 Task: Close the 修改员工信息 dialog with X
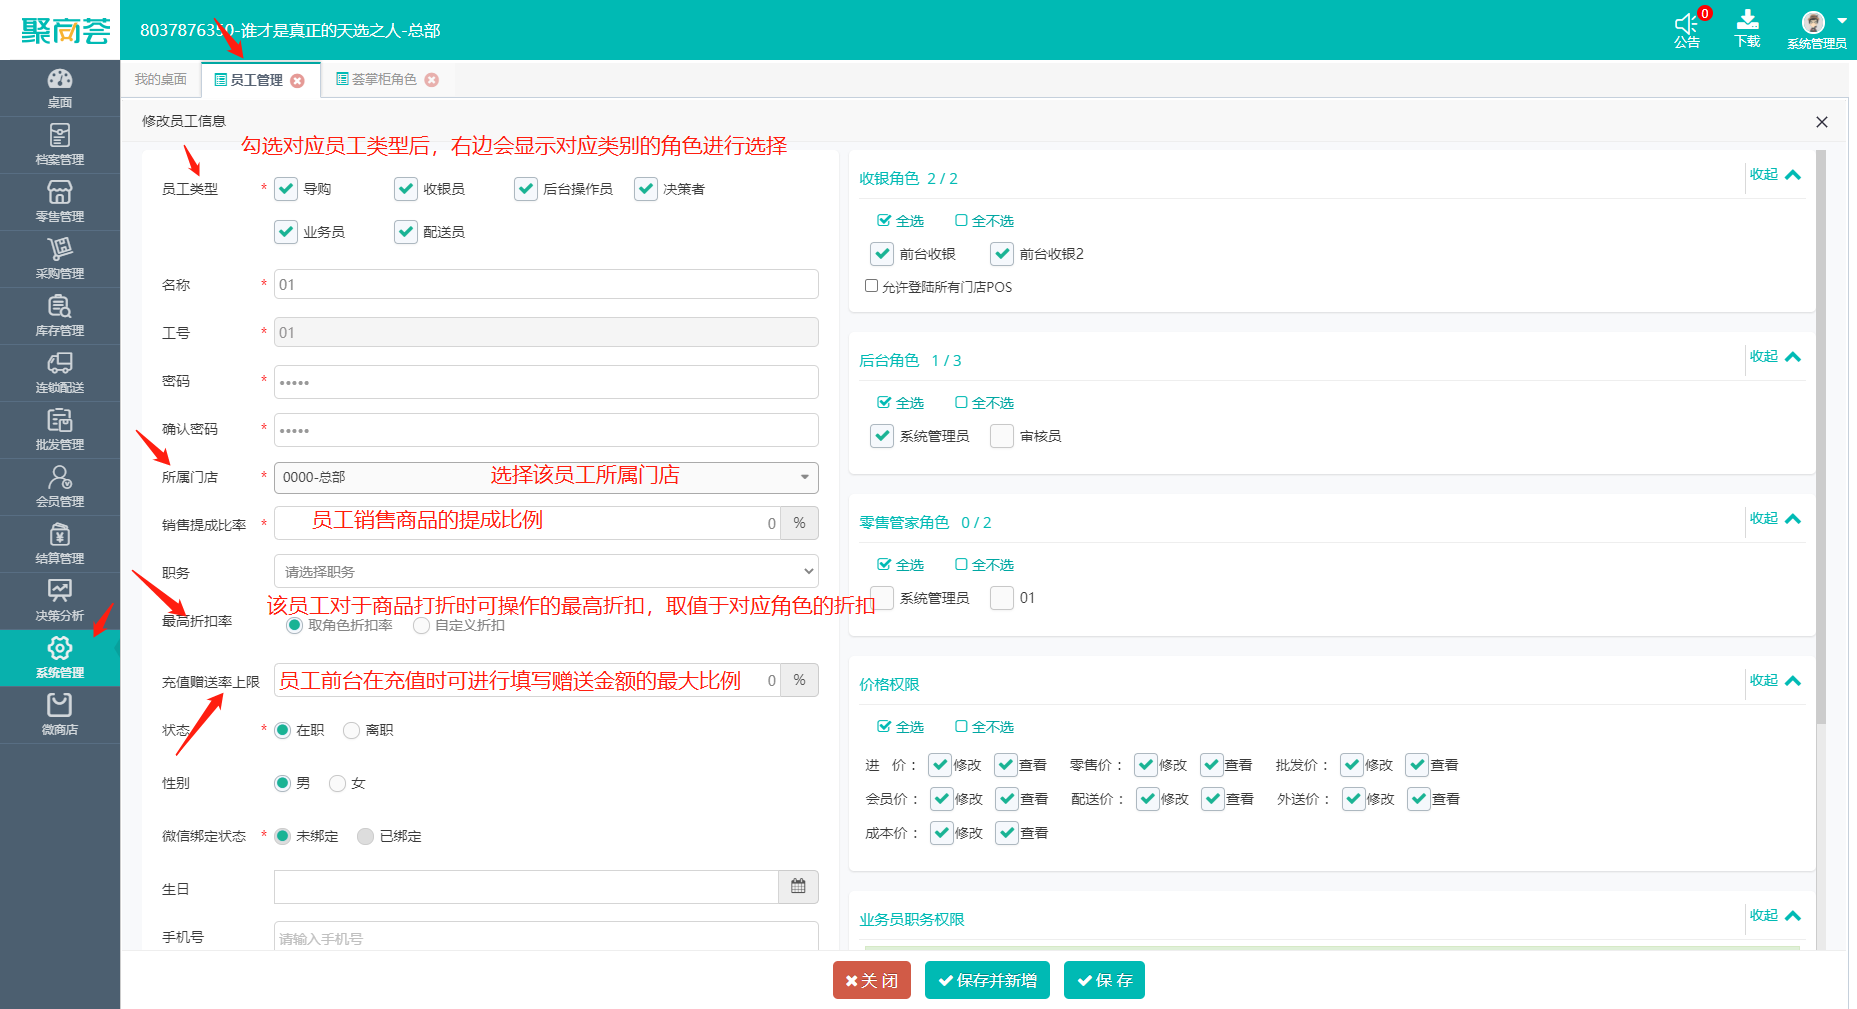coord(1822,122)
